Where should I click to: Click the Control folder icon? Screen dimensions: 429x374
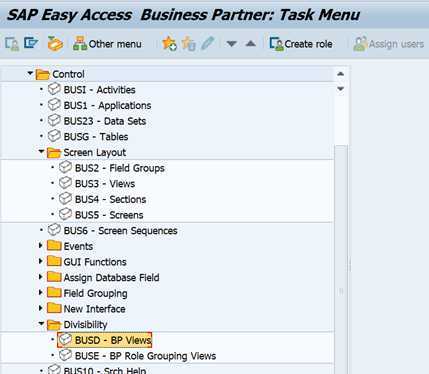pyautogui.click(x=42, y=74)
